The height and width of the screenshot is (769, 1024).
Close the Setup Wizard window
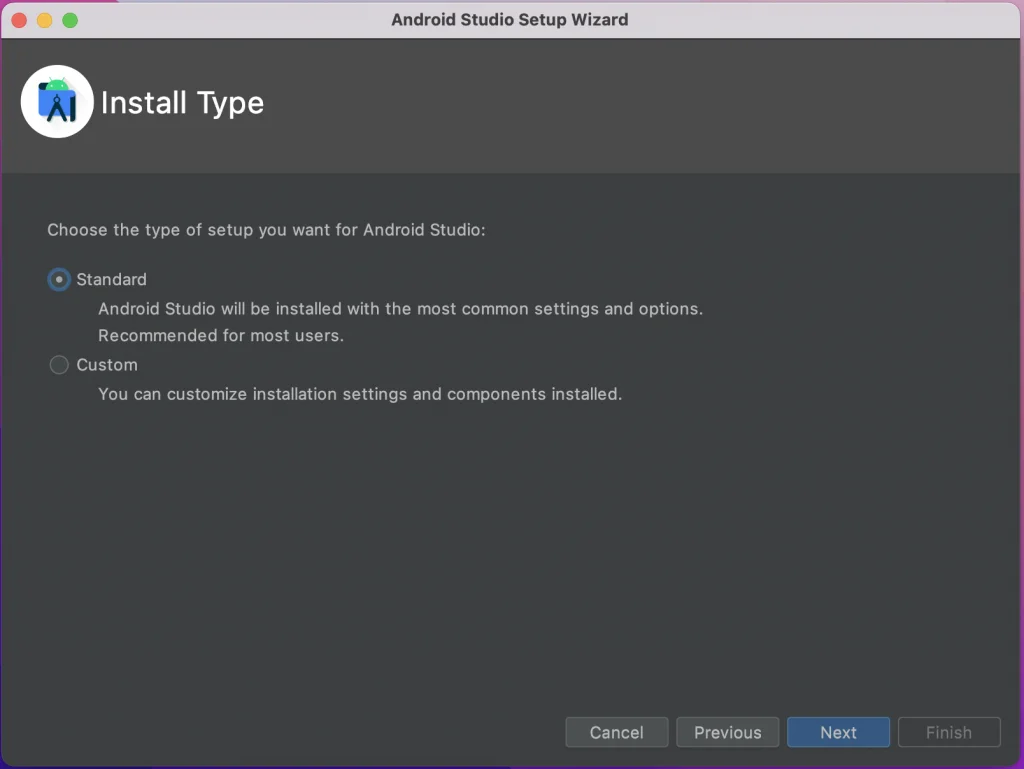click(19, 20)
